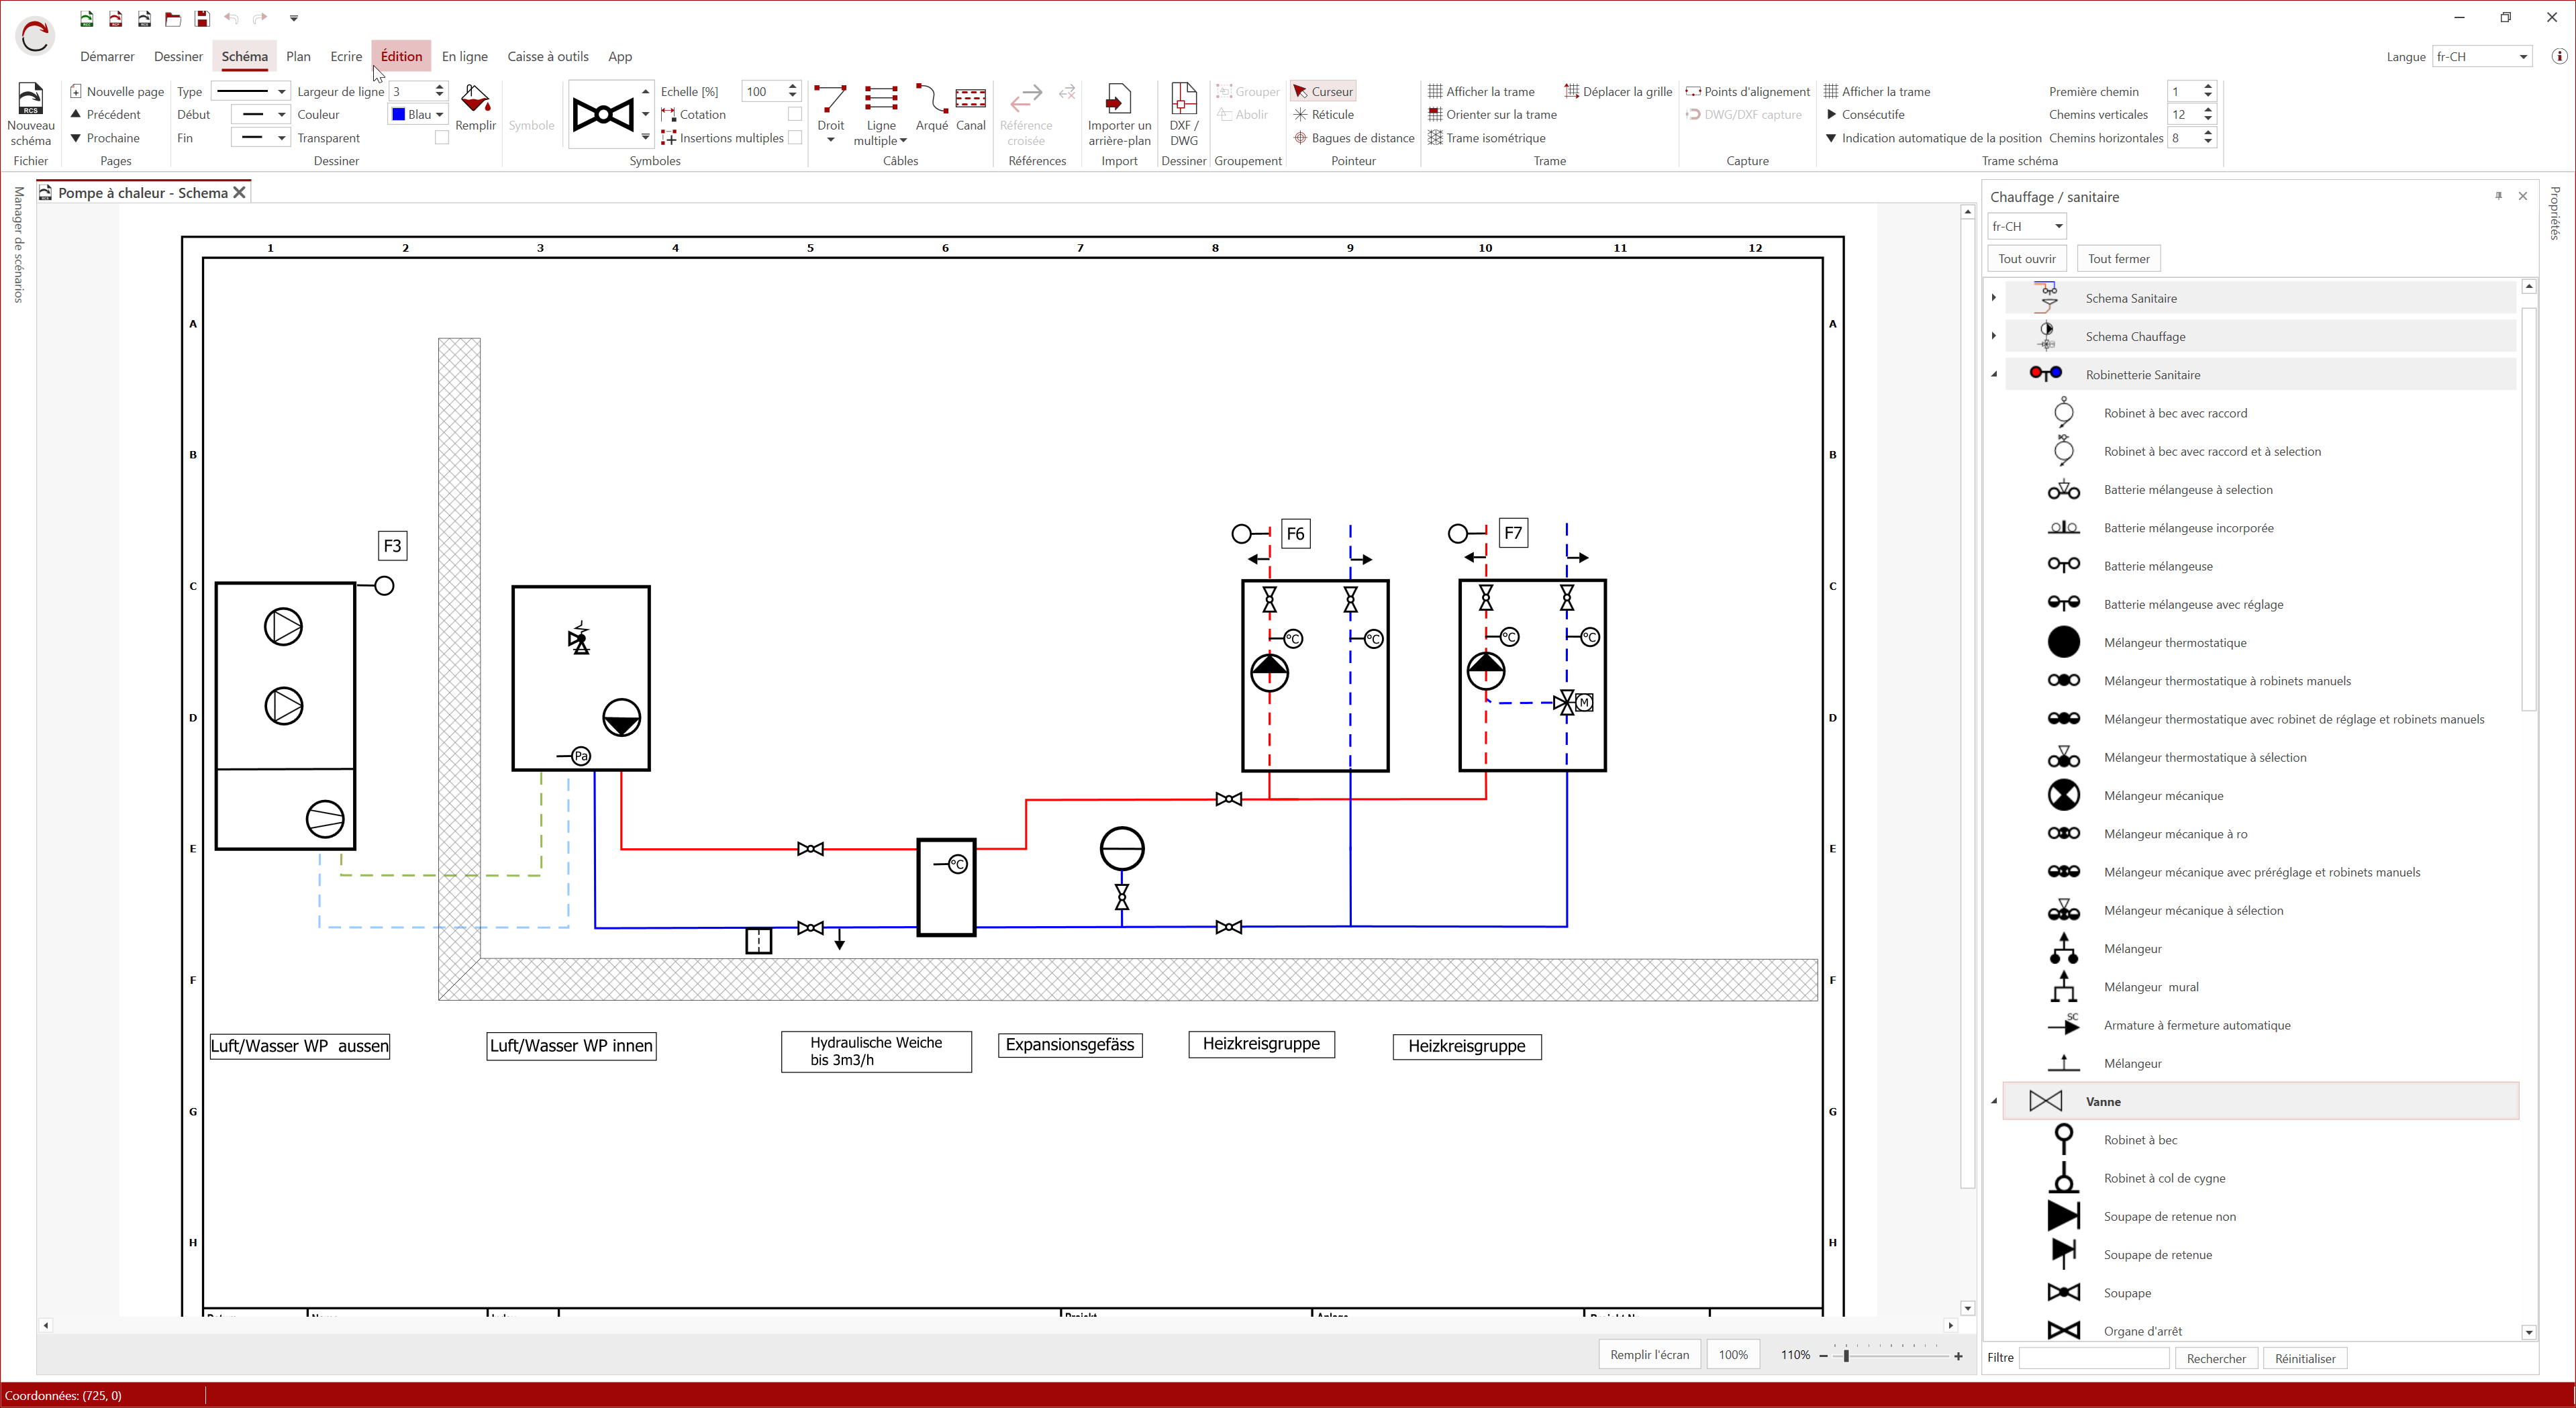Enable the Transparent checkbox
The image size is (2576, 1408).
click(441, 138)
